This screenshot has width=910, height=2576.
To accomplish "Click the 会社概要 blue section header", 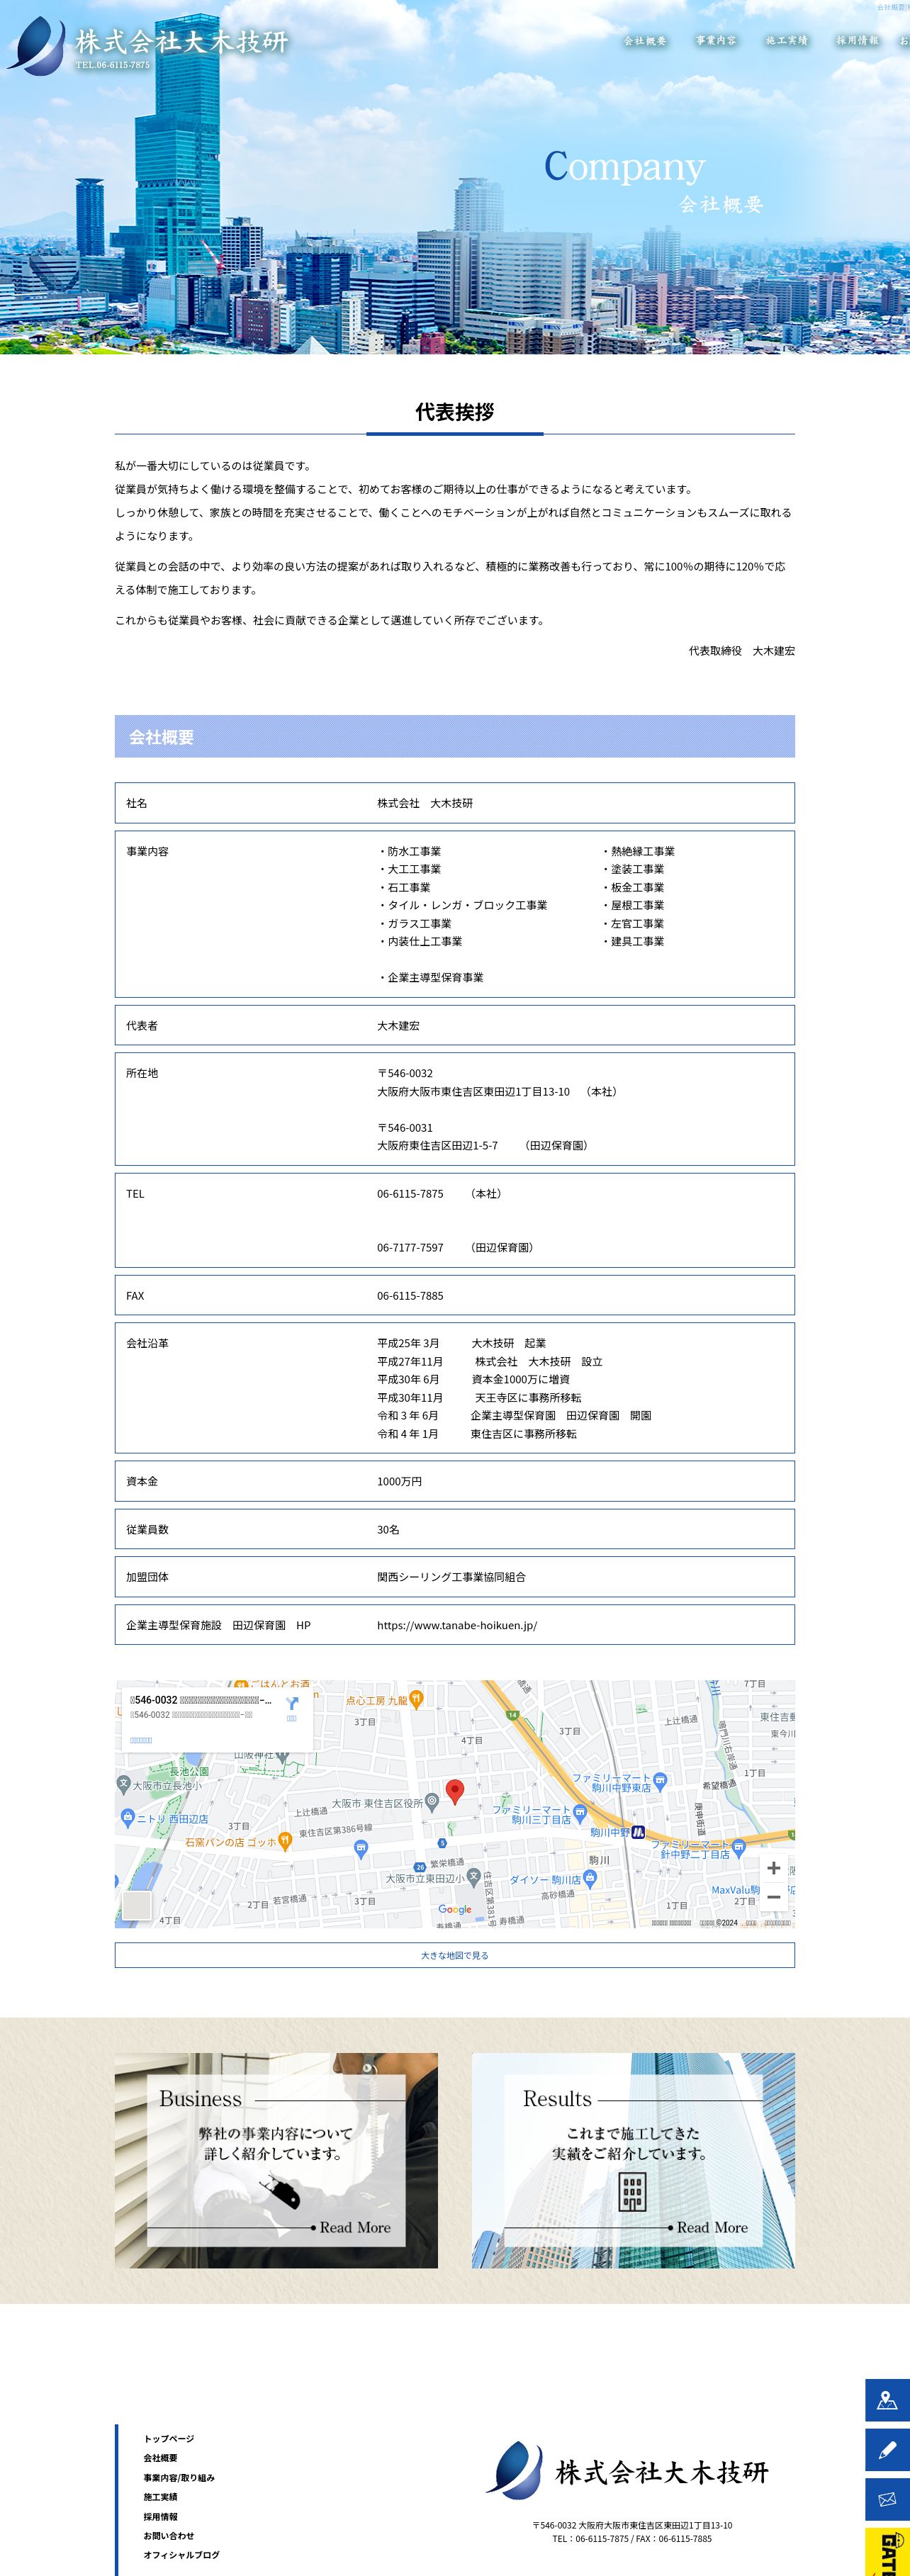I will [455, 736].
